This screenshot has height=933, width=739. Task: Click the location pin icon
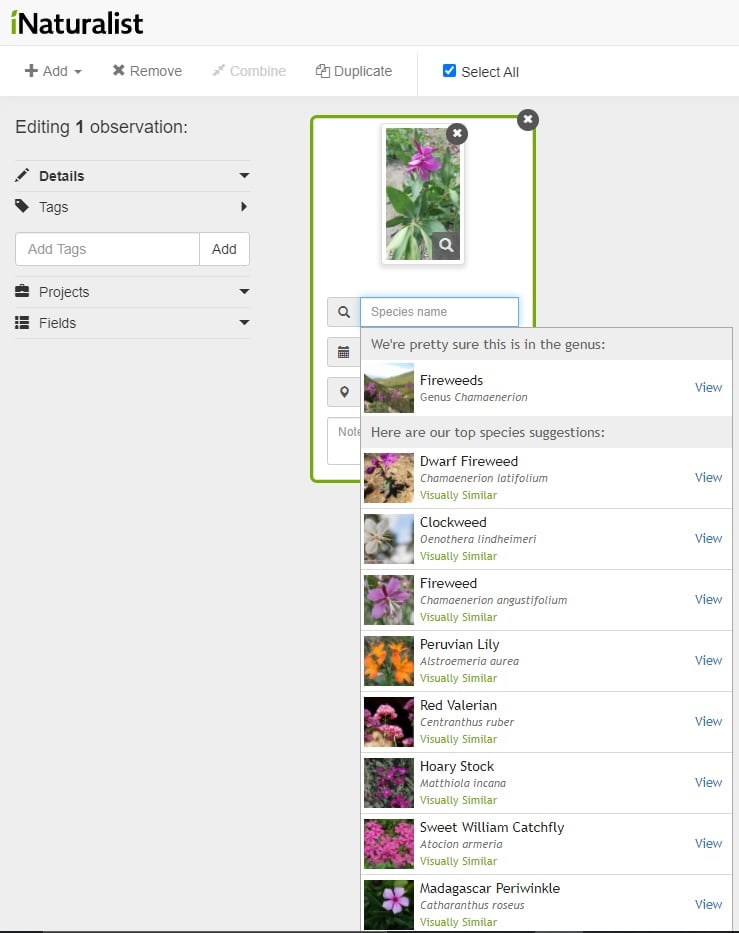point(344,392)
